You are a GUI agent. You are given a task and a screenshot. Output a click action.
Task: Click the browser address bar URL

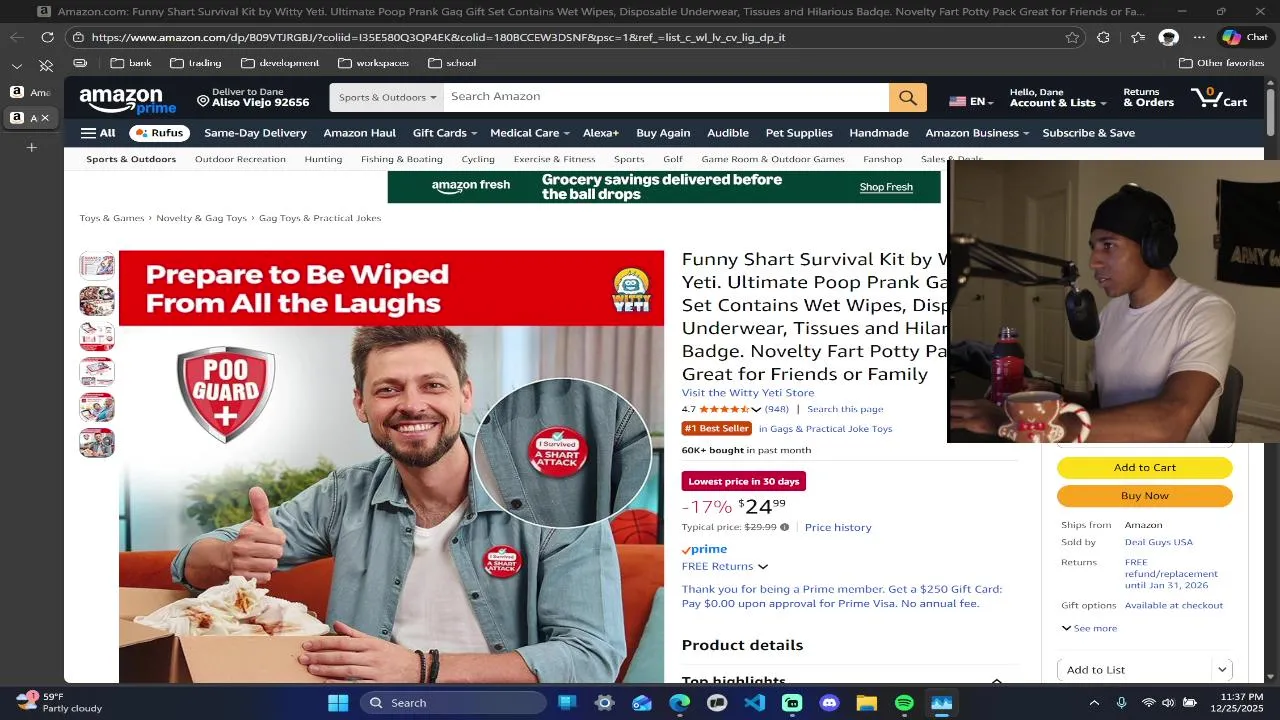(x=438, y=37)
